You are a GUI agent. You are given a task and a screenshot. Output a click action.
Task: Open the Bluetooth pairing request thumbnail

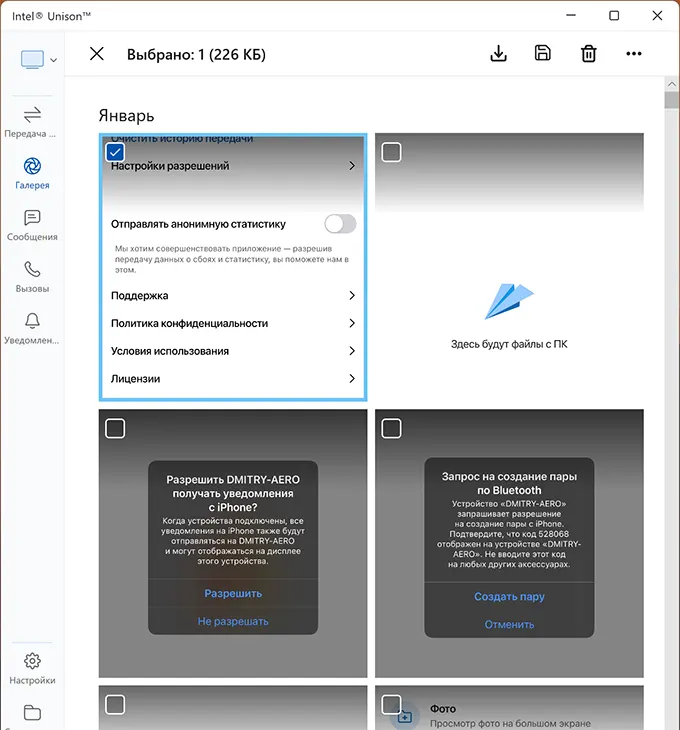pos(509,543)
